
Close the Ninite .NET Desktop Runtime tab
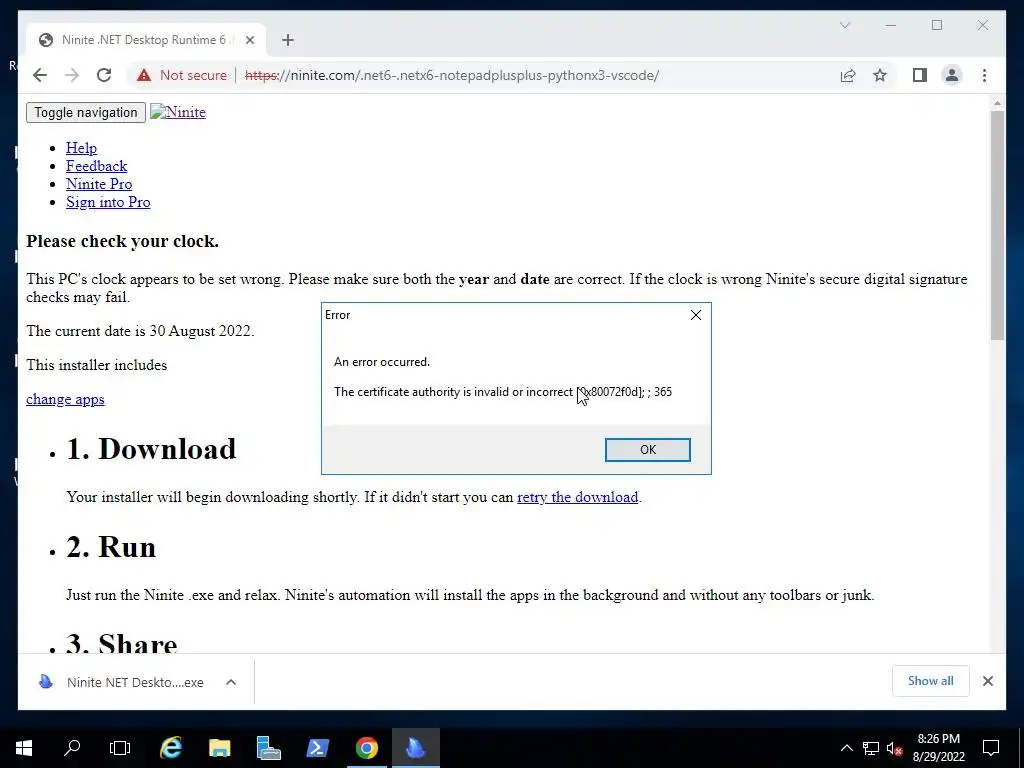pyautogui.click(x=249, y=40)
